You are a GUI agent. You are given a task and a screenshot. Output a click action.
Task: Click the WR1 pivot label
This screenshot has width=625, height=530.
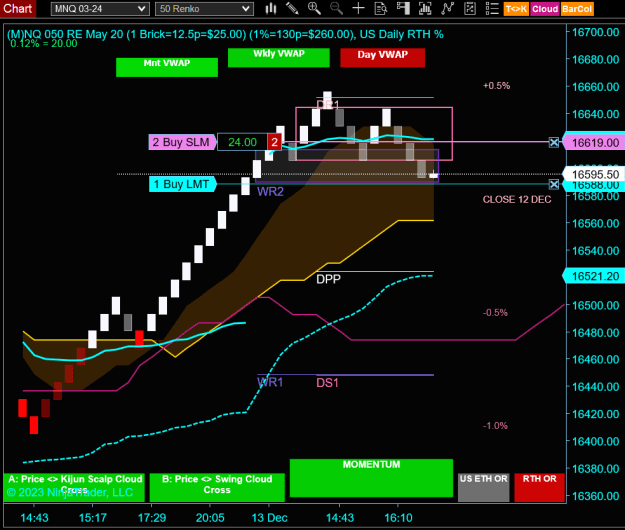270,382
